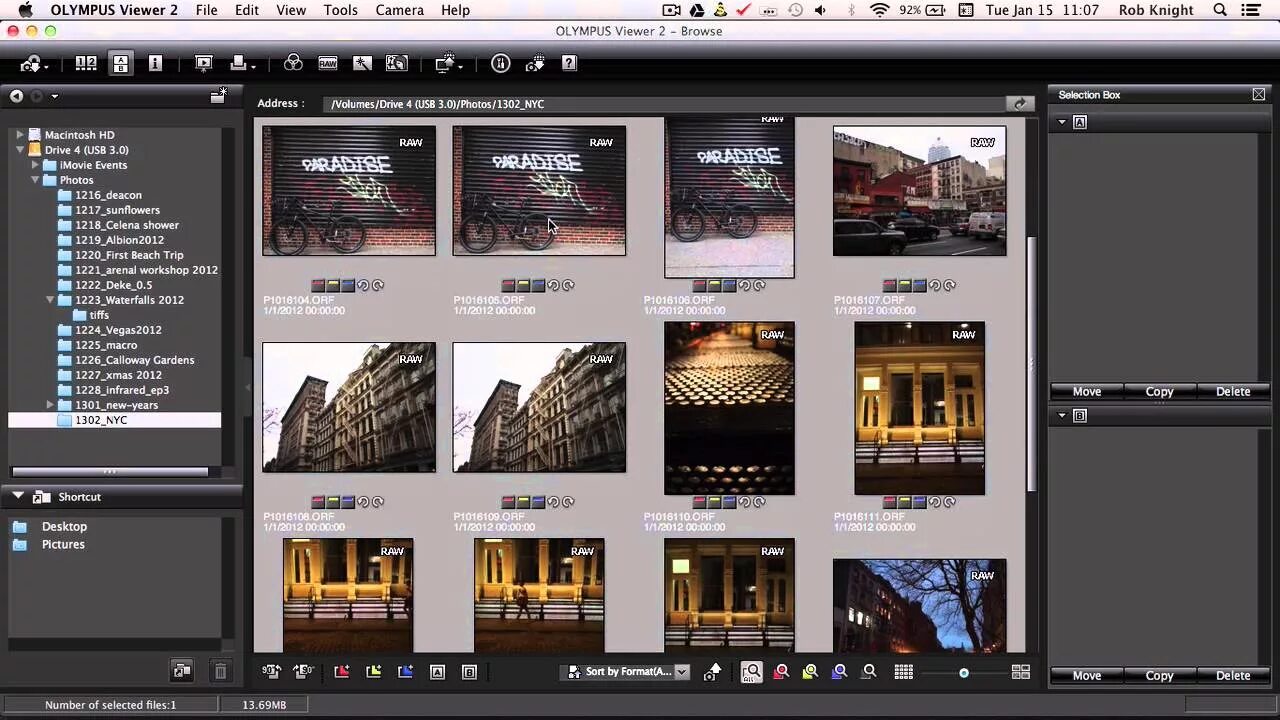
Task: Apply the red mark in bottom toolbar
Action: pos(342,672)
